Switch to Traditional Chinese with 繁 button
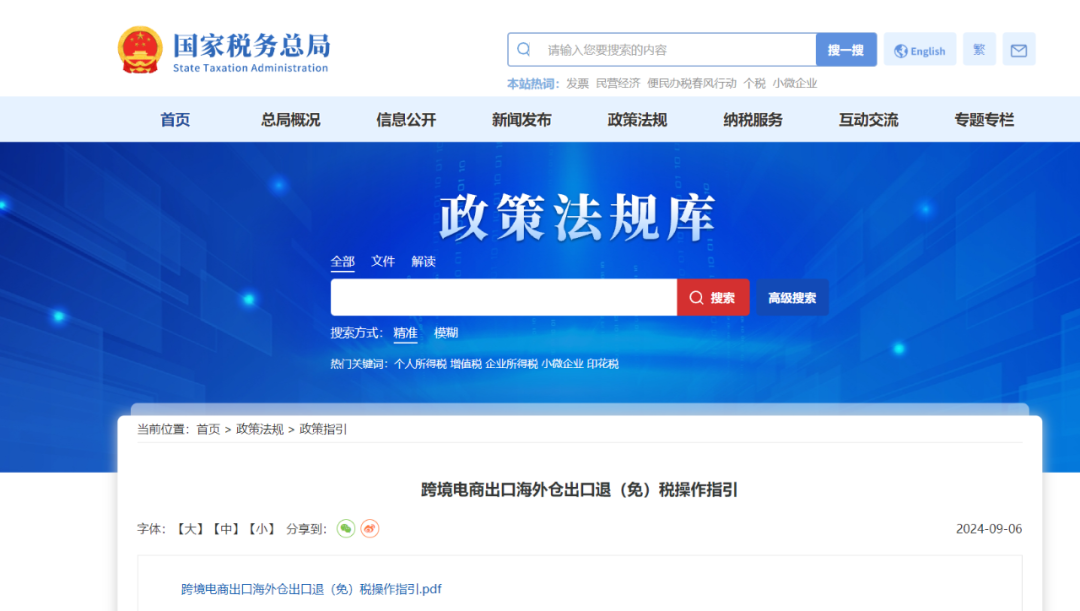Viewport: 1080px width, 611px height. pyautogui.click(x=979, y=50)
